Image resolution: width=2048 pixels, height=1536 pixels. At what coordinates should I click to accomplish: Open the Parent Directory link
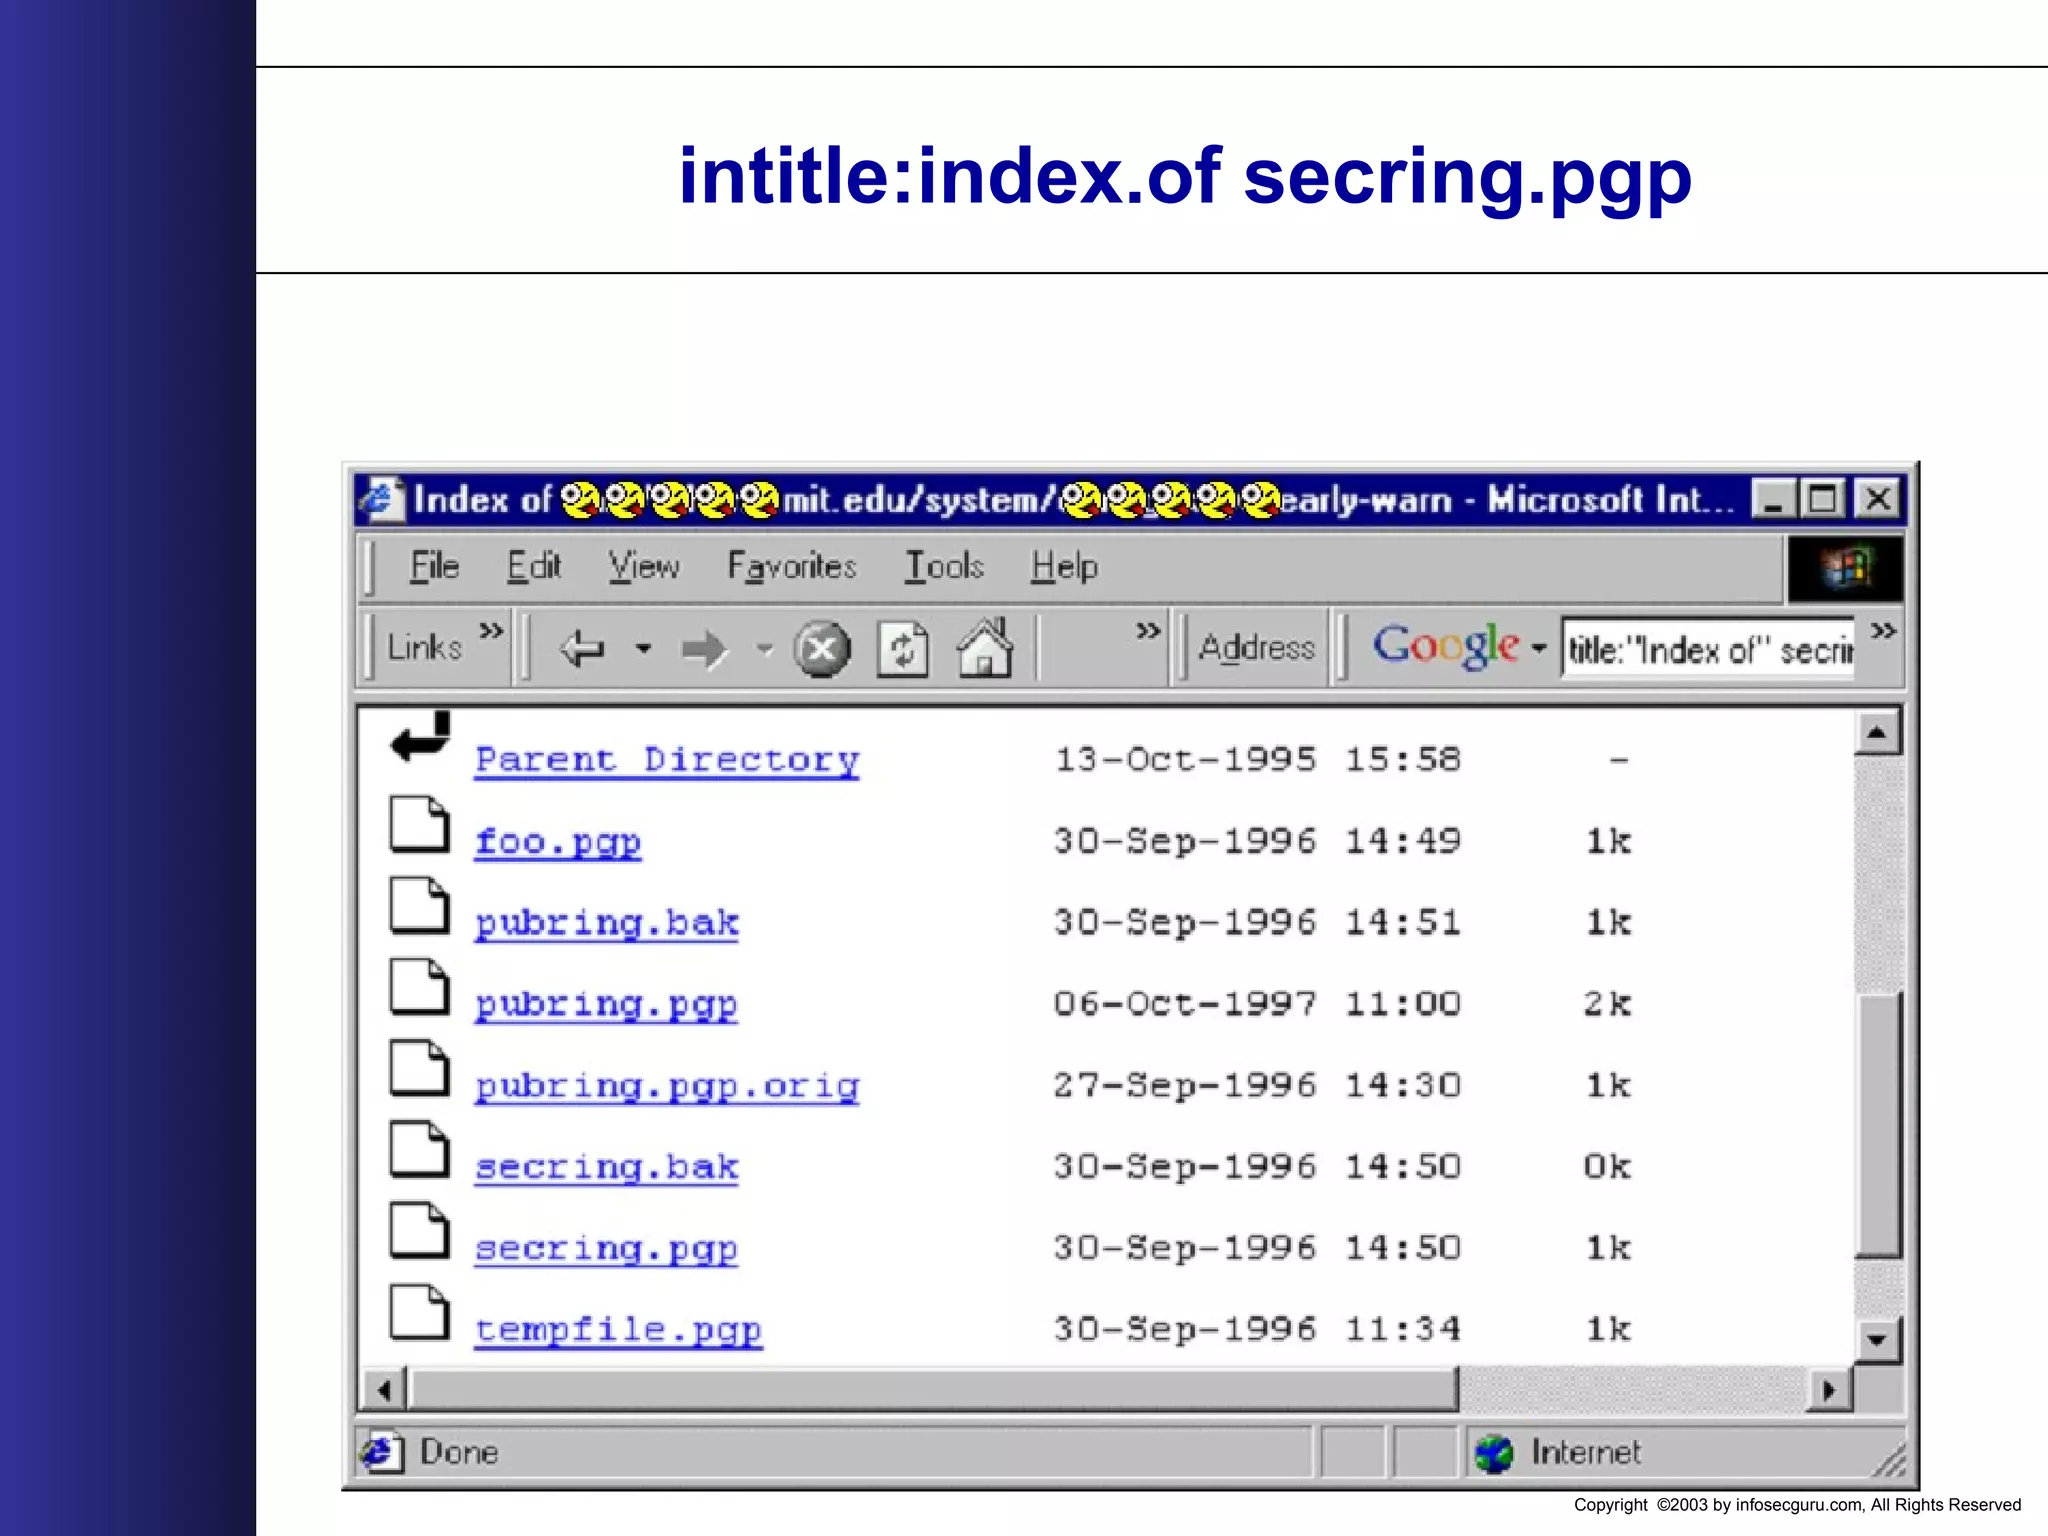pyautogui.click(x=667, y=760)
